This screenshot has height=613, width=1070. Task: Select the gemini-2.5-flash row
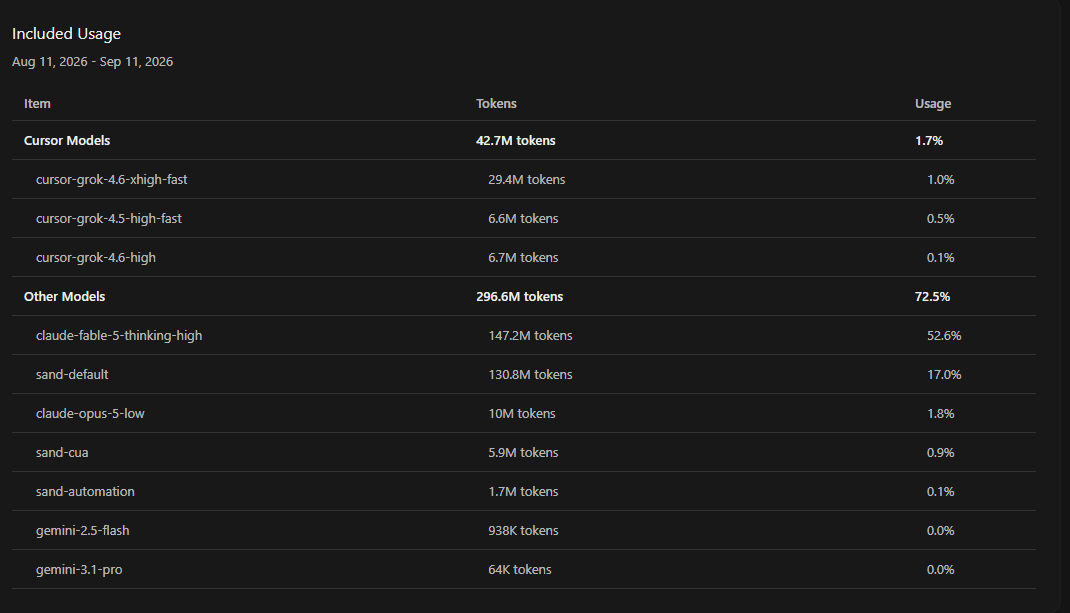523,530
